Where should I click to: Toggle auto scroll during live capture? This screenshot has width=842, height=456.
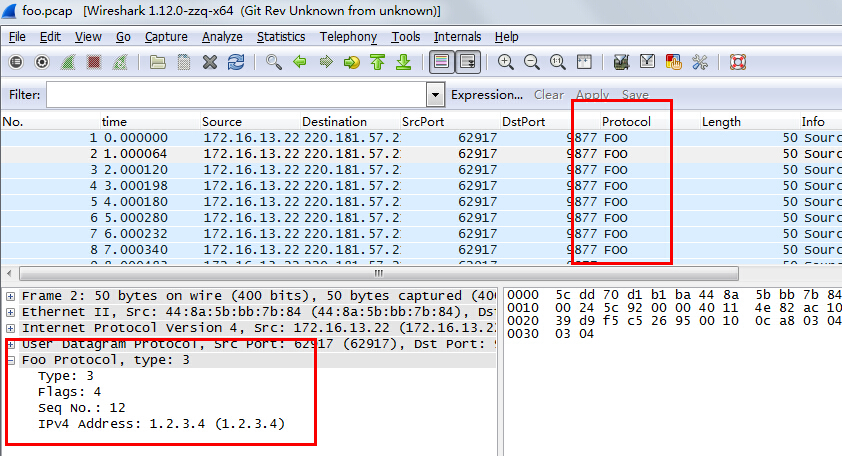pos(468,62)
